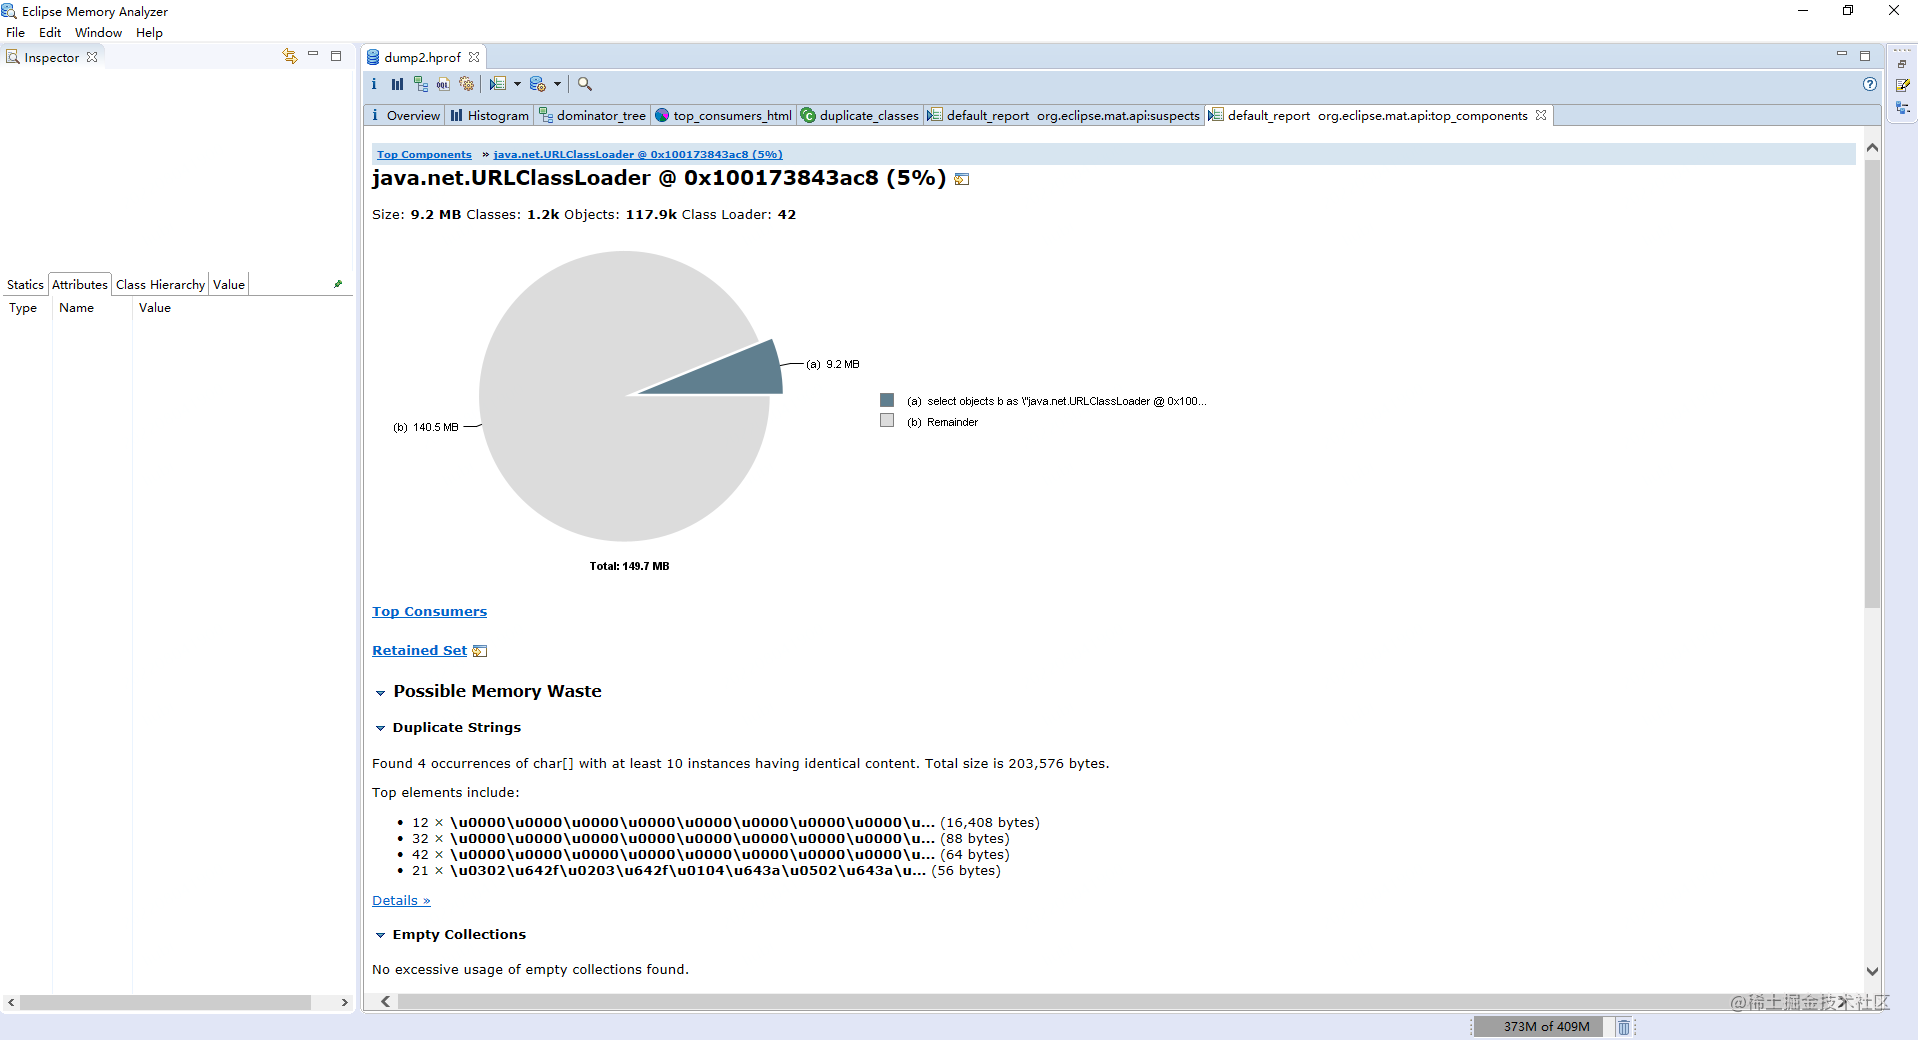Open the Edit menu
Screen dimensions: 1918x1040
50,32
